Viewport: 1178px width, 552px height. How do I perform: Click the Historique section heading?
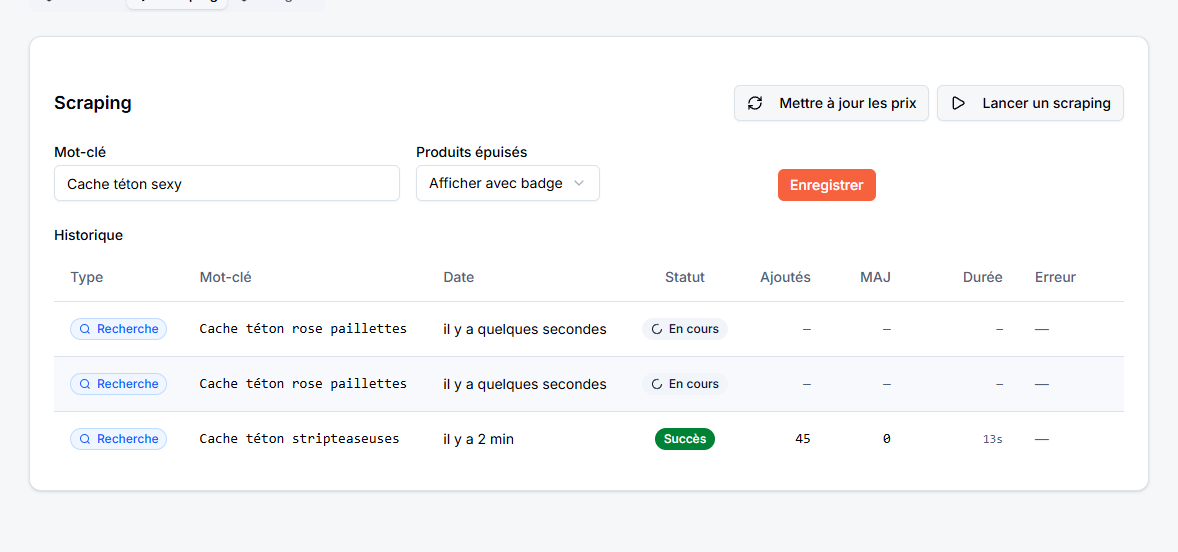point(89,235)
